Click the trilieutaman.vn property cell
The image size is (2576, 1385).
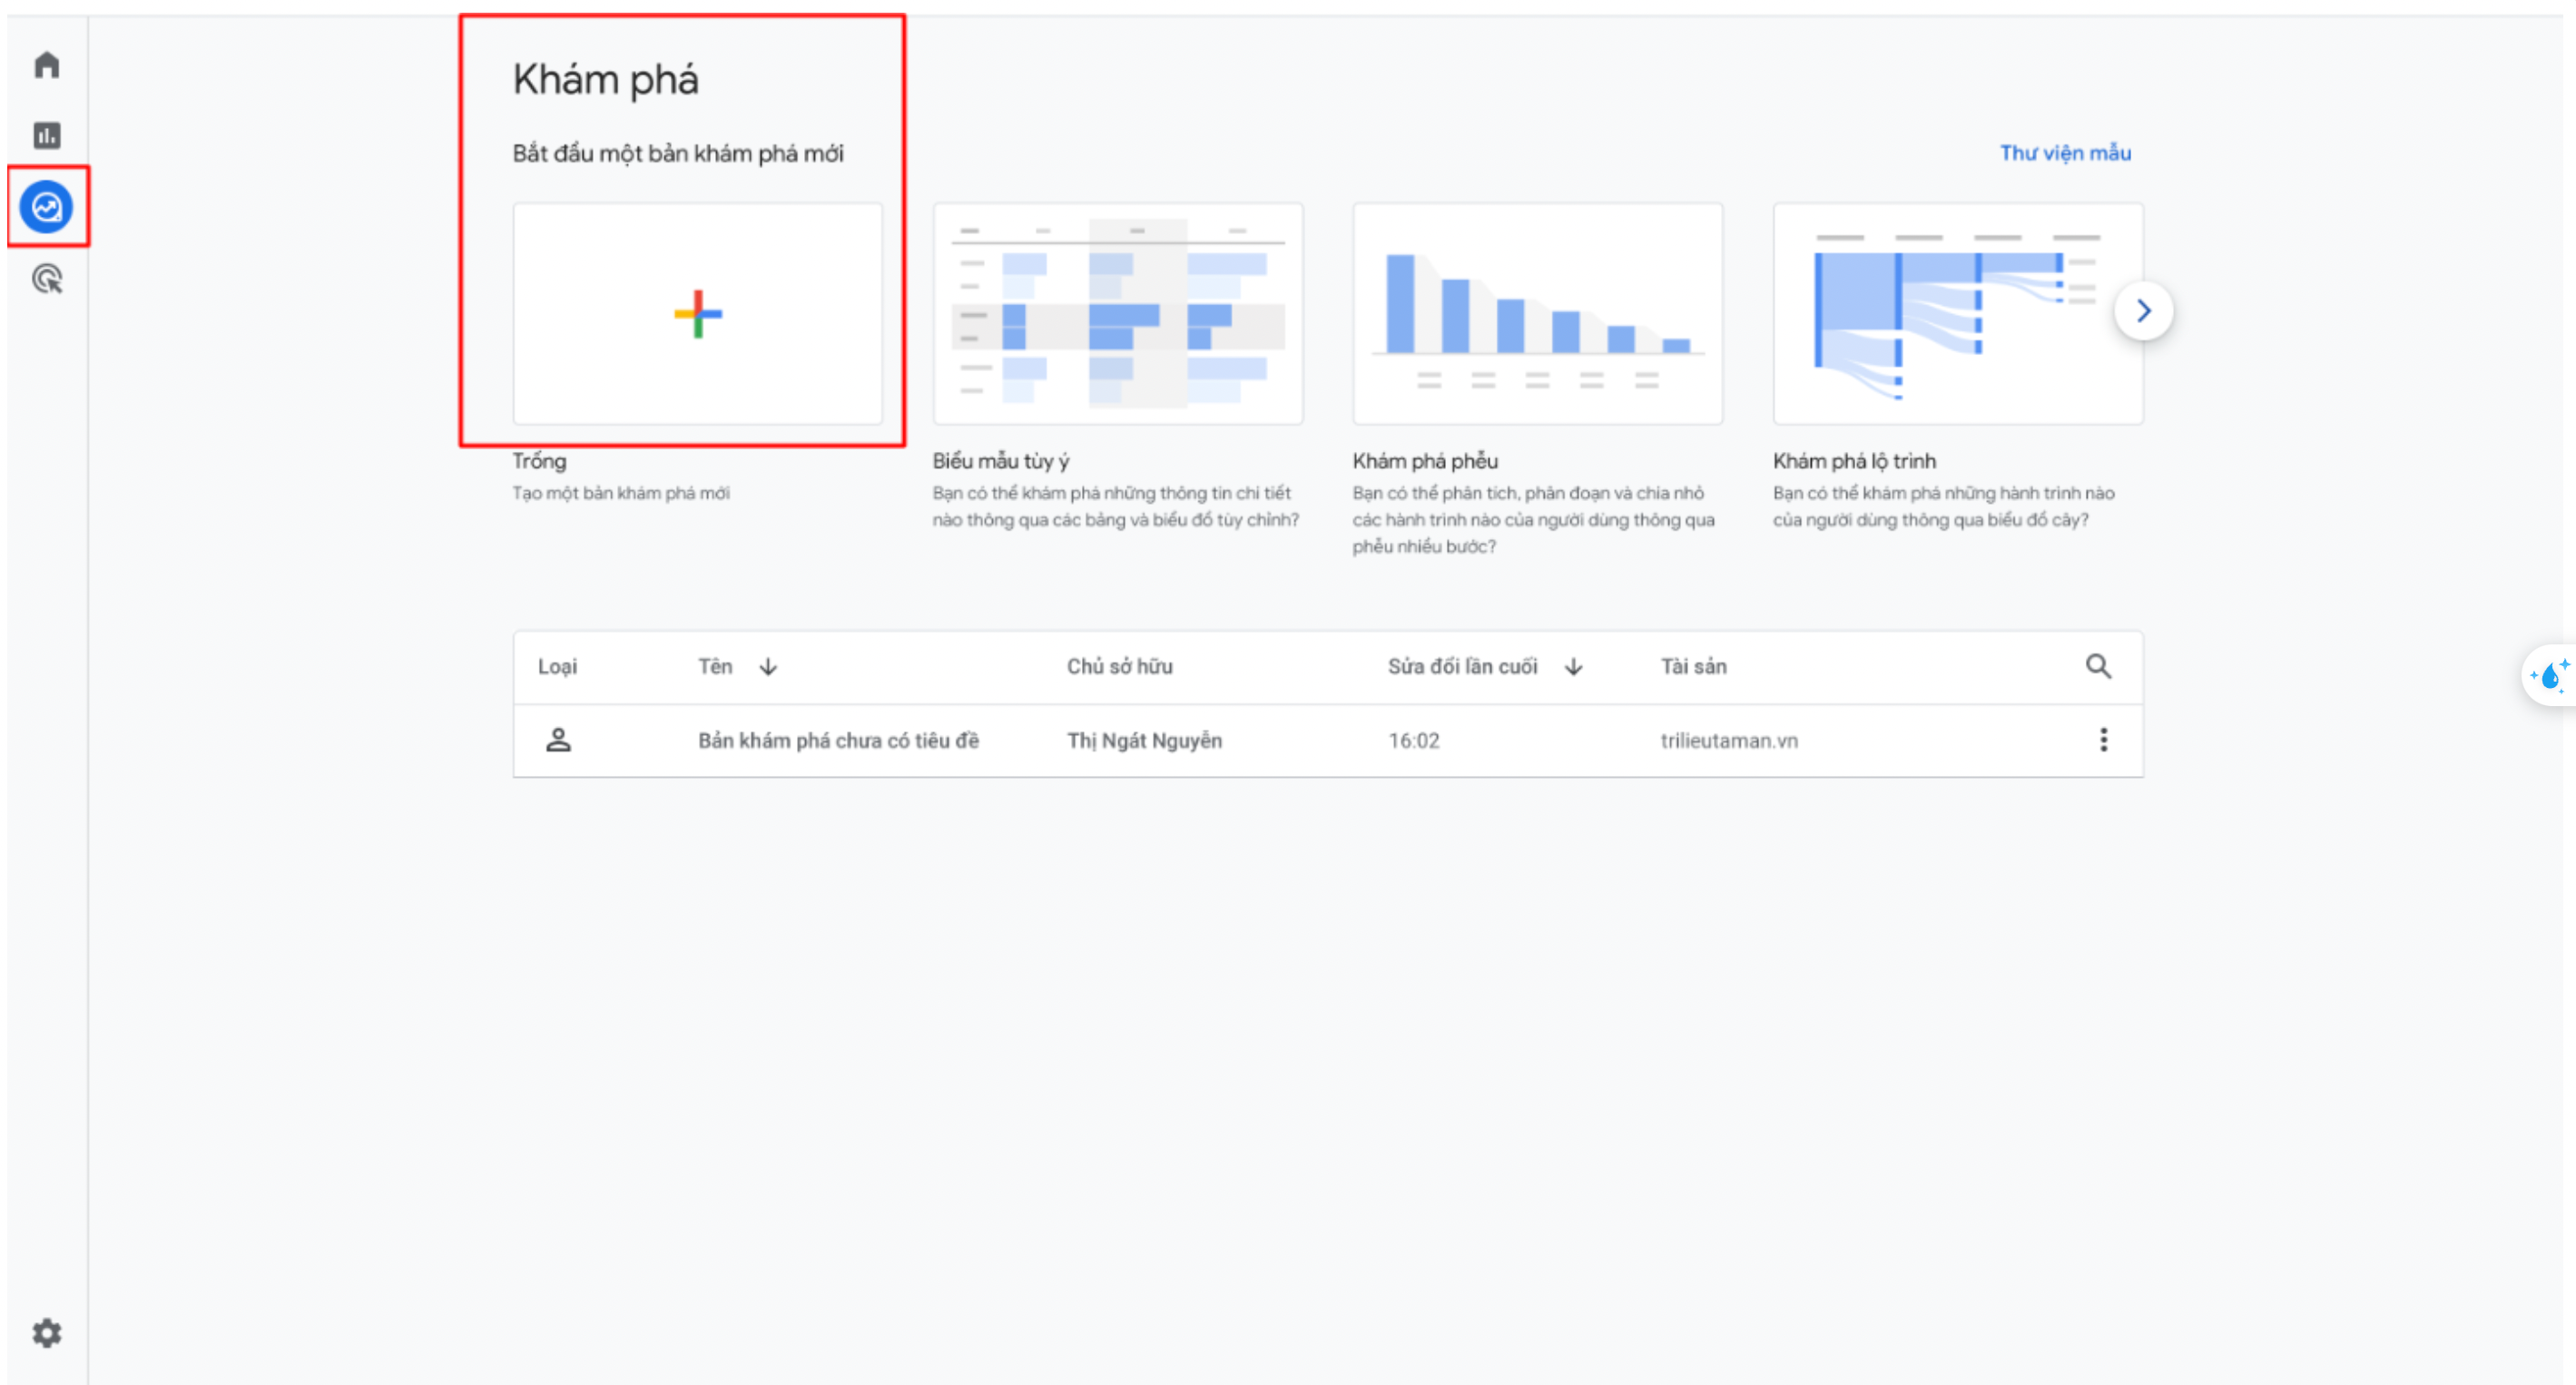coord(1729,740)
